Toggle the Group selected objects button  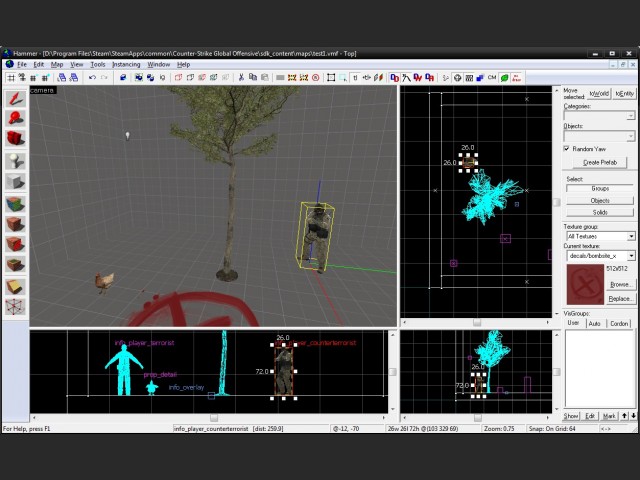tap(139, 78)
